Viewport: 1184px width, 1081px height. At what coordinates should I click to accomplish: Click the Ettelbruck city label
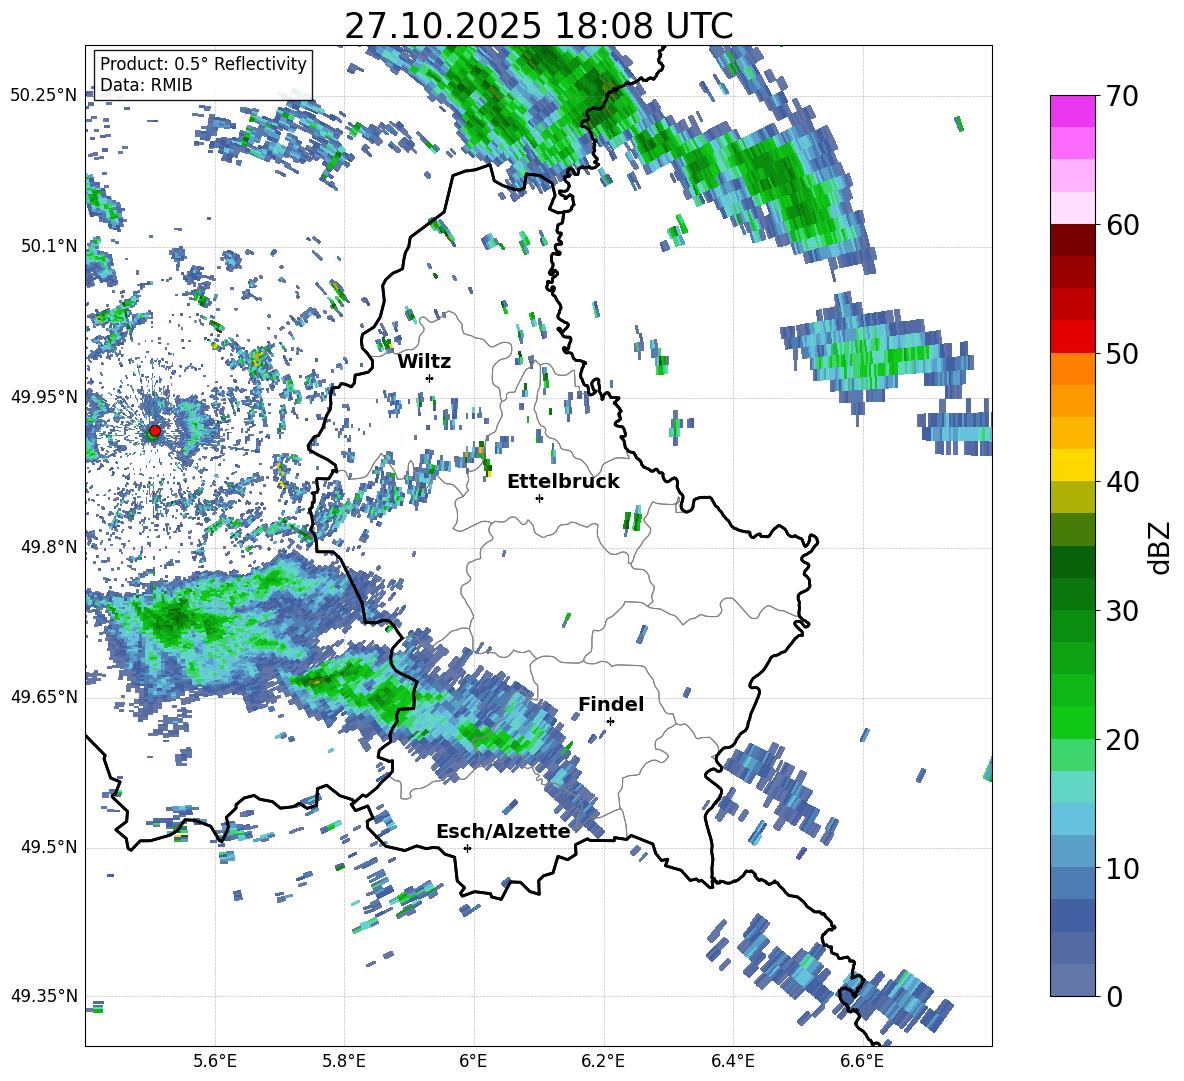563,482
